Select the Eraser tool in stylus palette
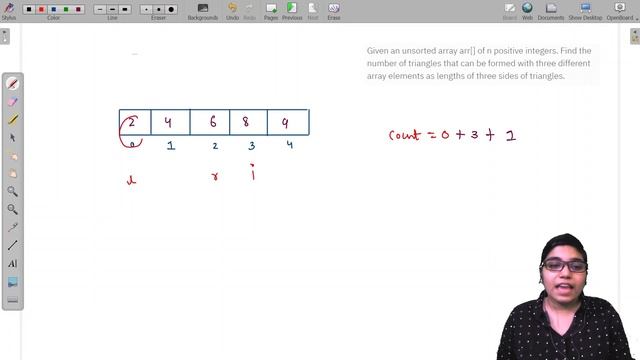Viewport: 640px width, 360px height. 13,102
